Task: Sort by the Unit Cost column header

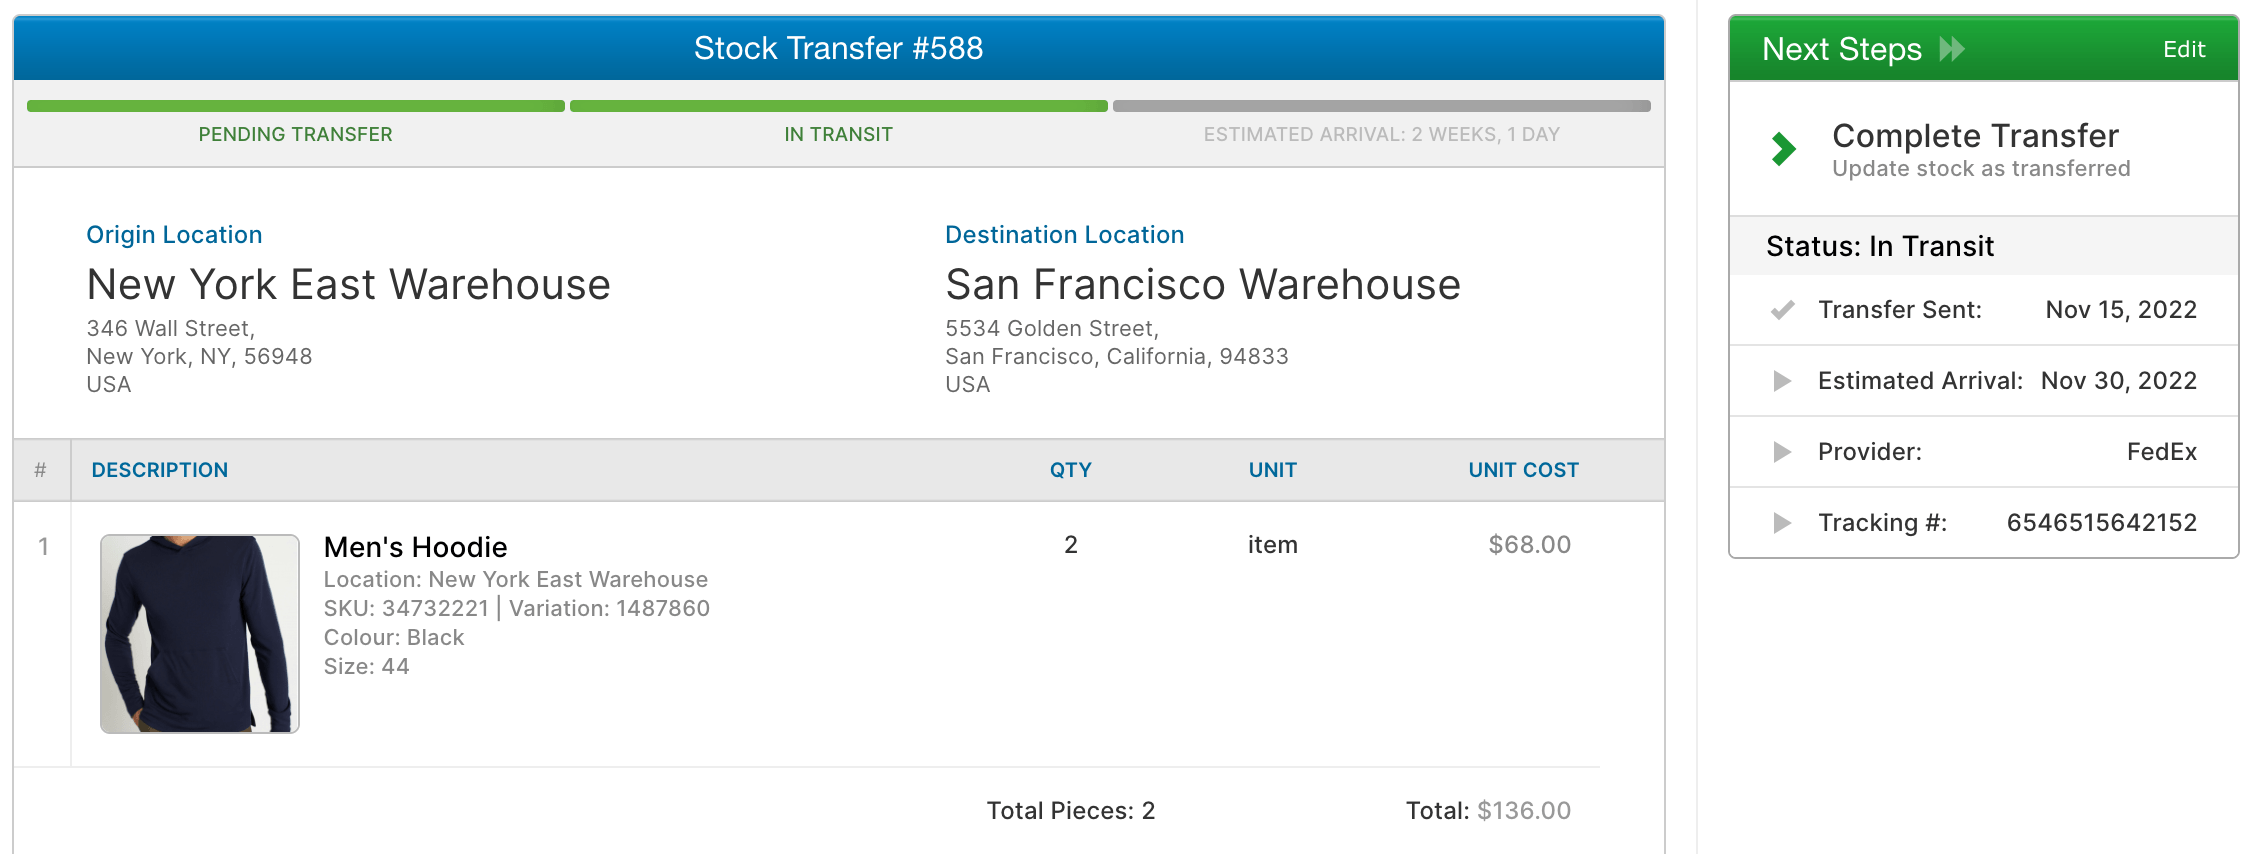Action: click(1523, 470)
